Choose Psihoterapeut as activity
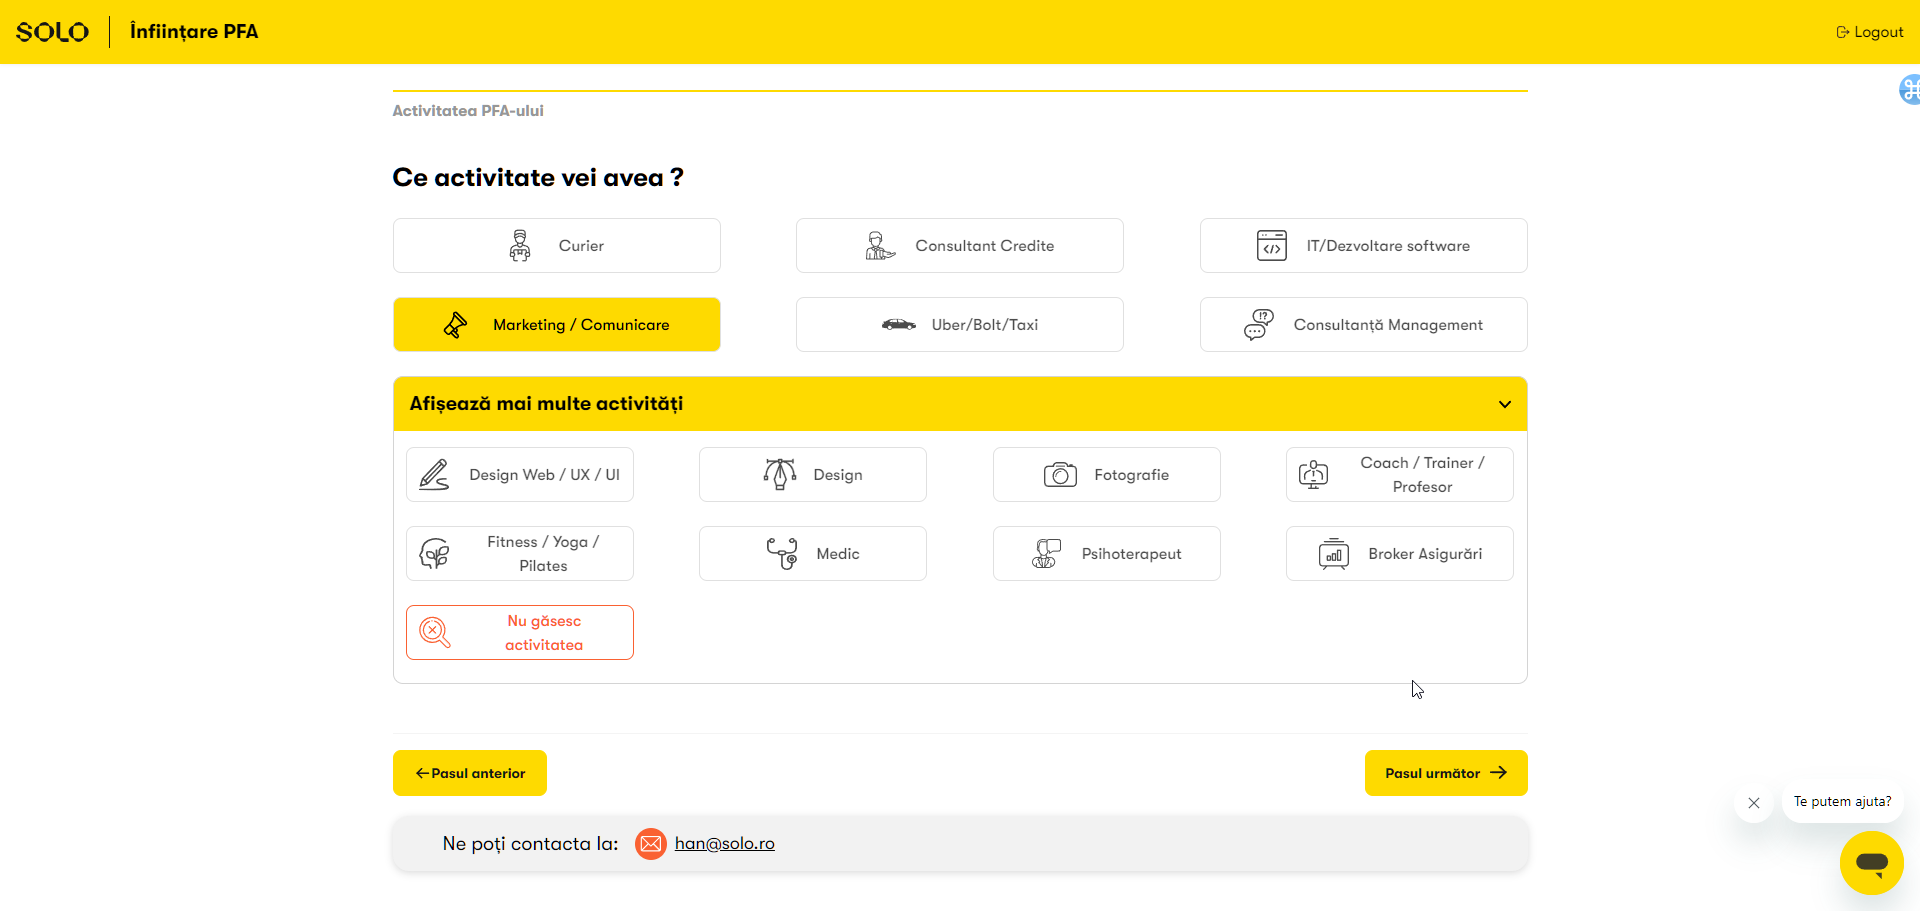The height and width of the screenshot is (911, 1920). coord(1106,554)
